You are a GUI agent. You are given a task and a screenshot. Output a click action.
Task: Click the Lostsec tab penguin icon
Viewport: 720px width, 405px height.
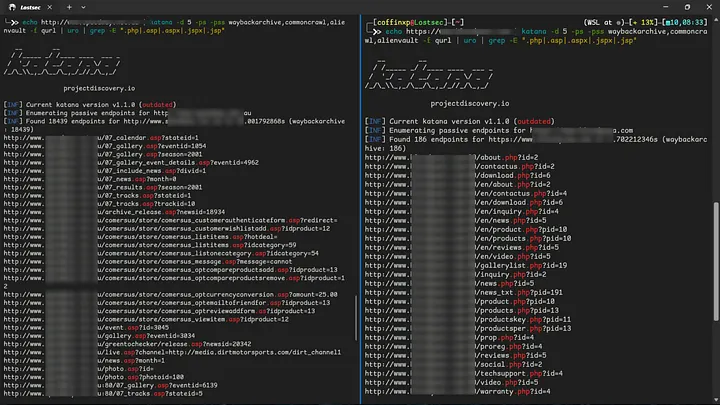coord(12,7)
